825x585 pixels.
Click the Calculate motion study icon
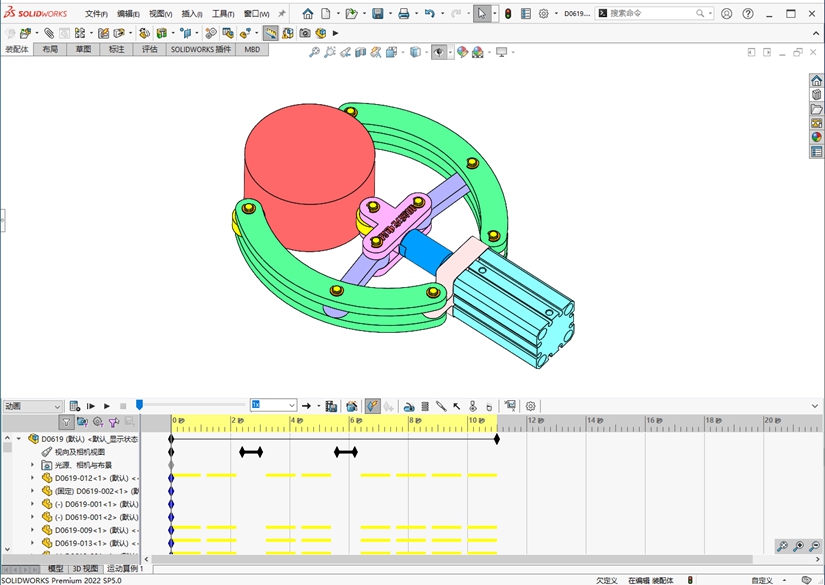coord(74,406)
